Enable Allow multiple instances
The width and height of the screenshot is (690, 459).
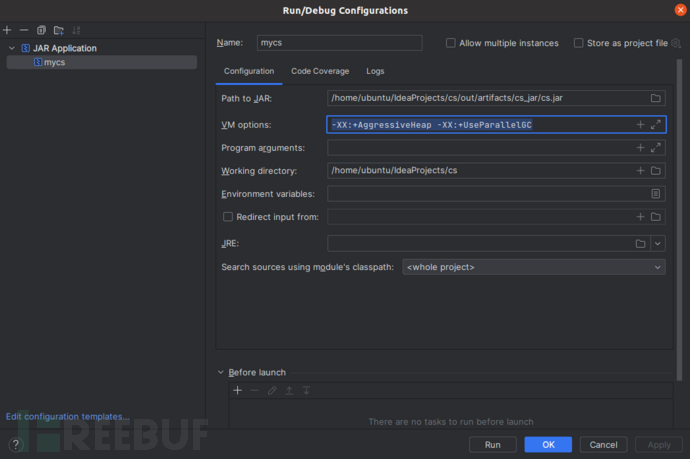[451, 43]
